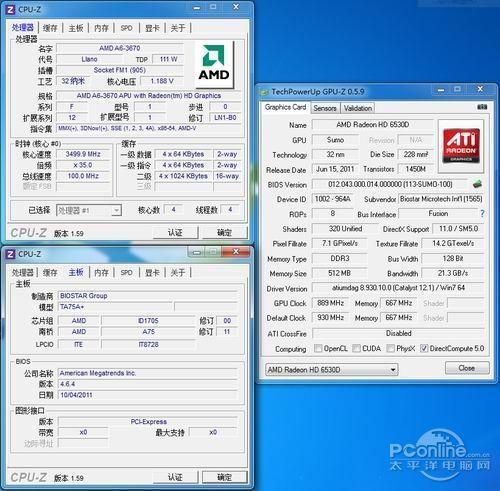
Task: Click 确定 button in bottom CPU-Z window
Action: tap(224, 477)
